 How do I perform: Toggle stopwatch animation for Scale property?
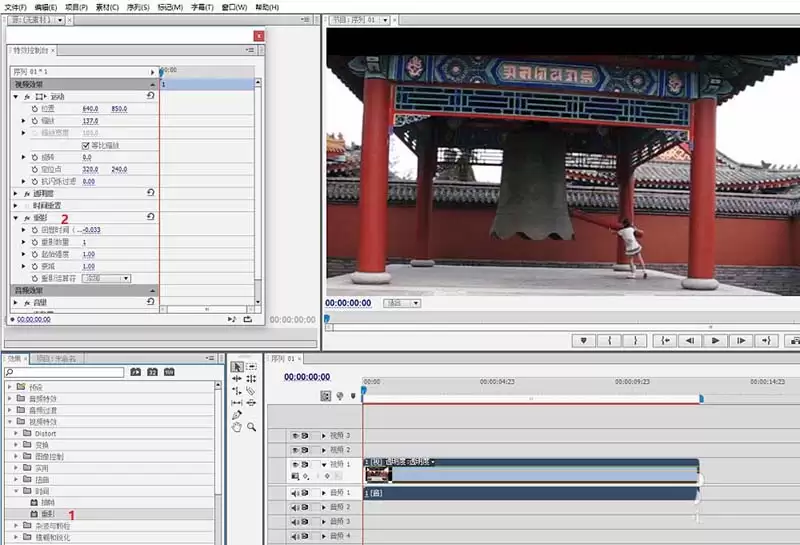point(35,121)
